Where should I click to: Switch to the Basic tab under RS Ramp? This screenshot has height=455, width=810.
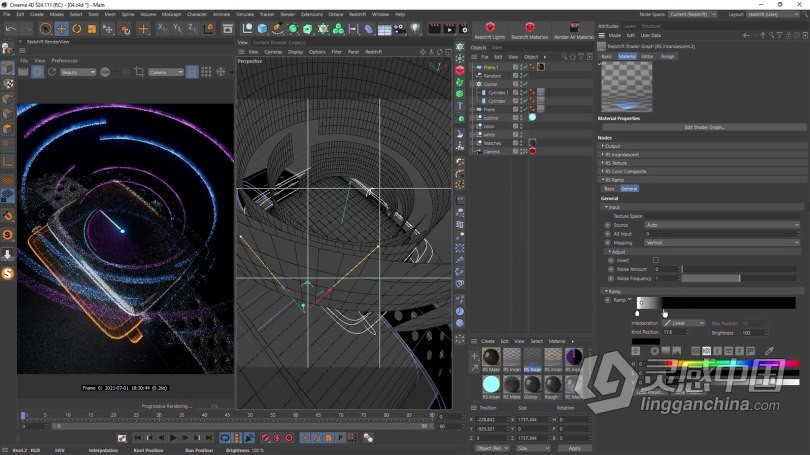pyautogui.click(x=610, y=189)
